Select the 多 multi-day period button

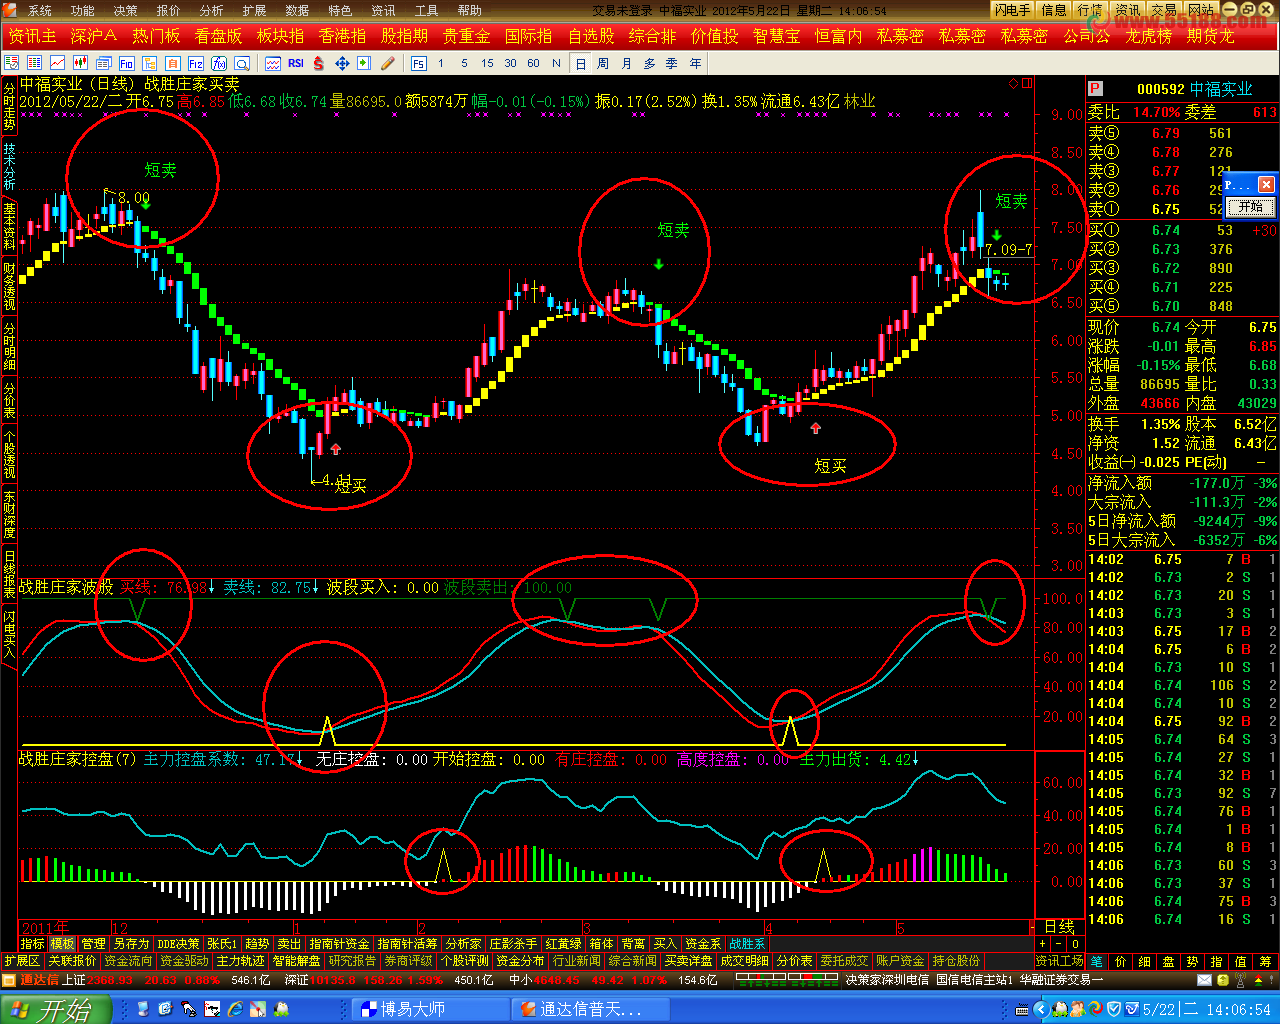(x=649, y=63)
